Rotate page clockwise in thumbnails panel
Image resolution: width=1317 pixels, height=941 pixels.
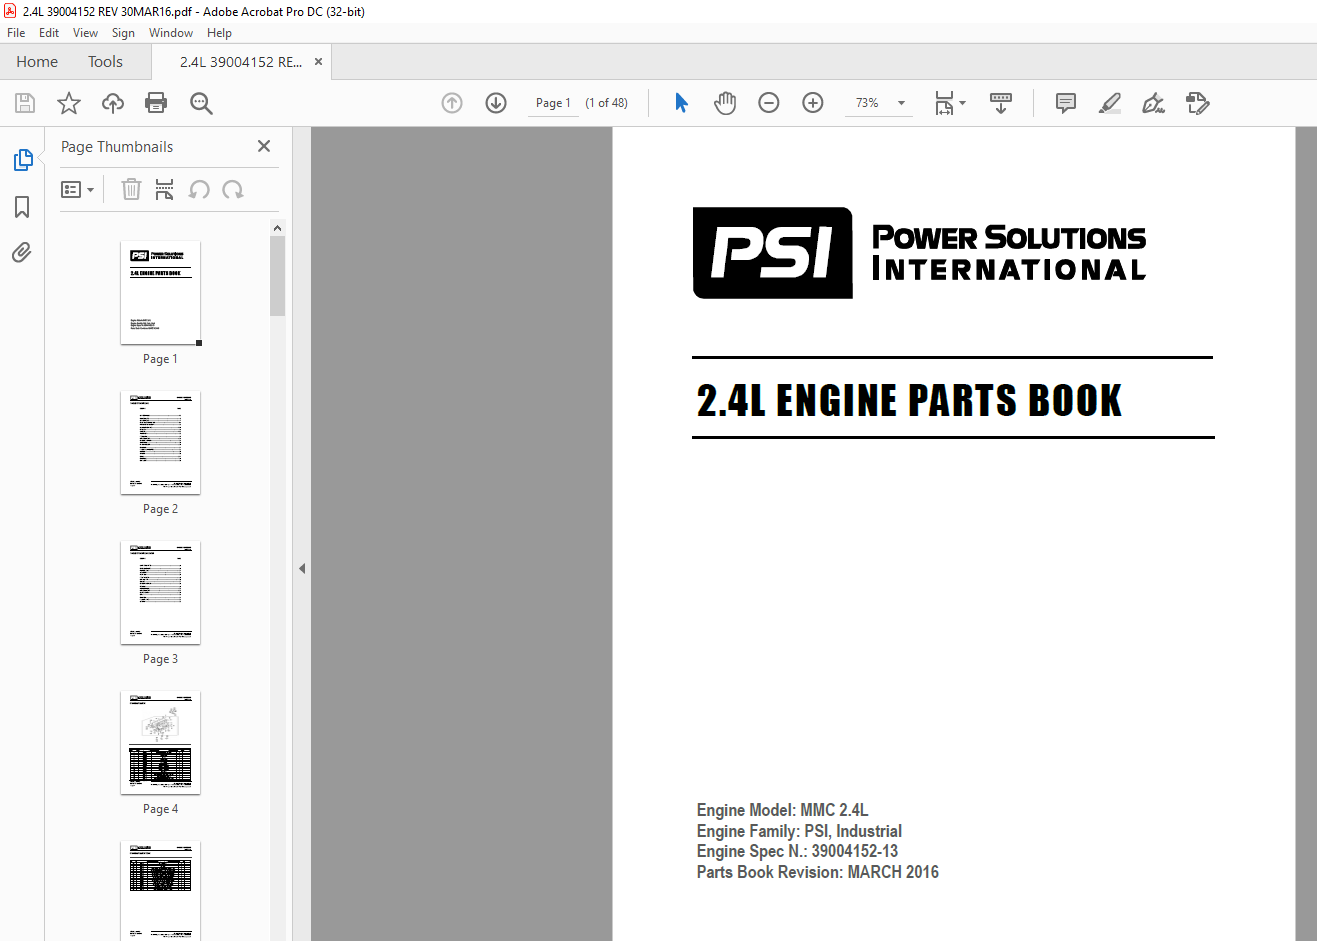233,189
